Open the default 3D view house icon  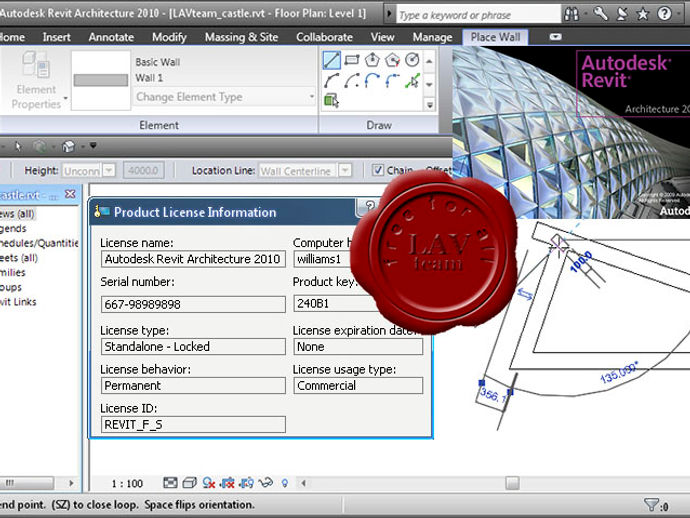(x=68, y=146)
